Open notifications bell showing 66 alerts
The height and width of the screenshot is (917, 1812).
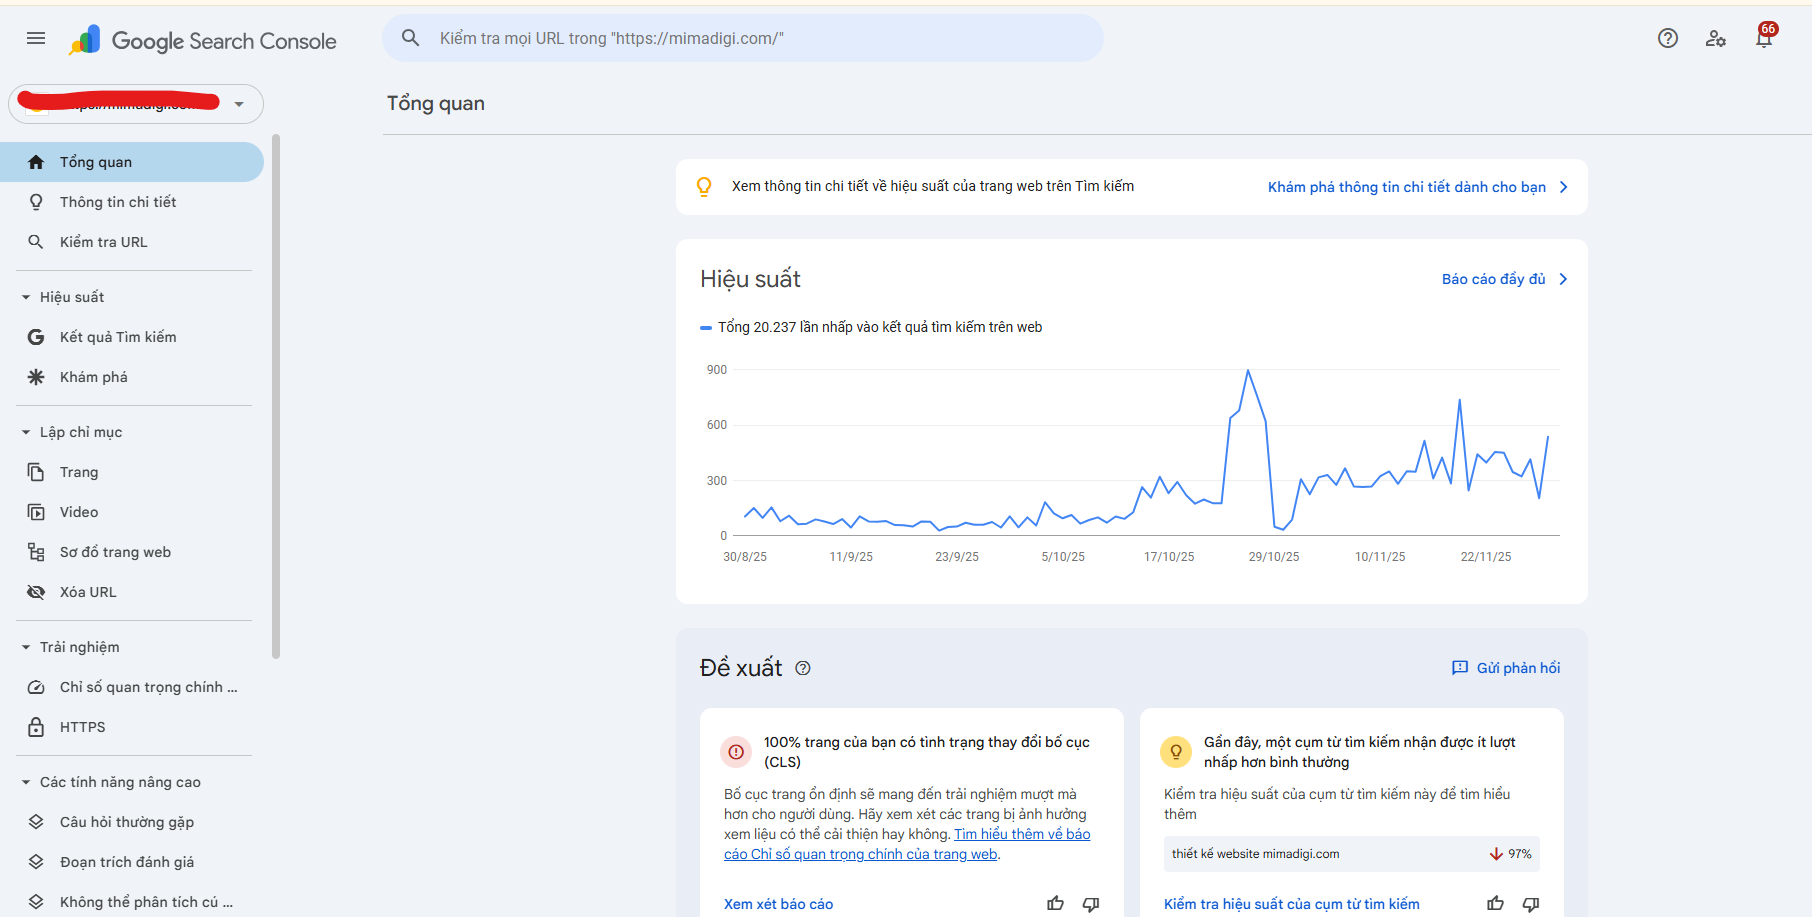click(x=1764, y=38)
